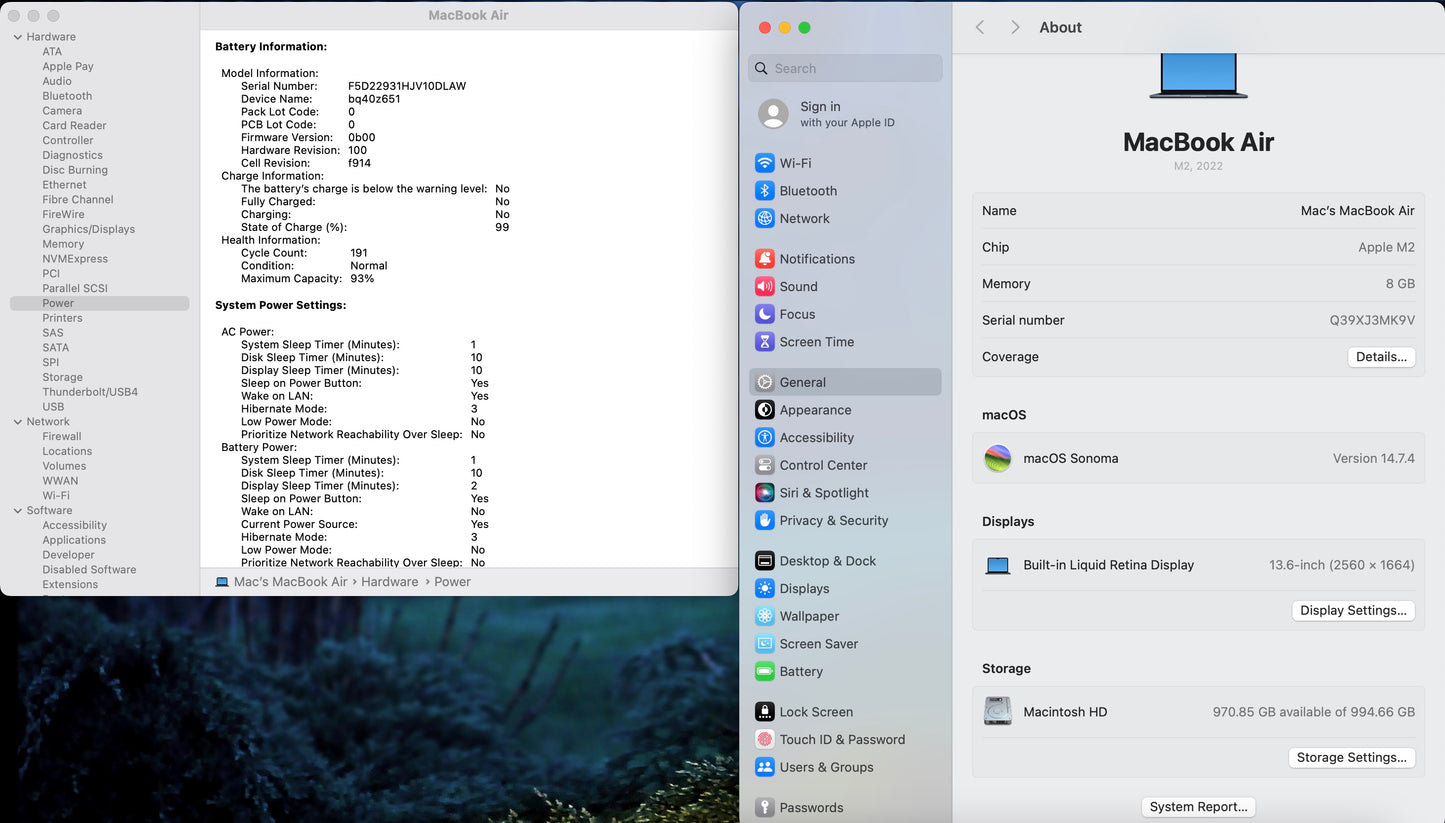This screenshot has height=823, width=1445.
Task: Click the System Report... button
Action: 1198,807
